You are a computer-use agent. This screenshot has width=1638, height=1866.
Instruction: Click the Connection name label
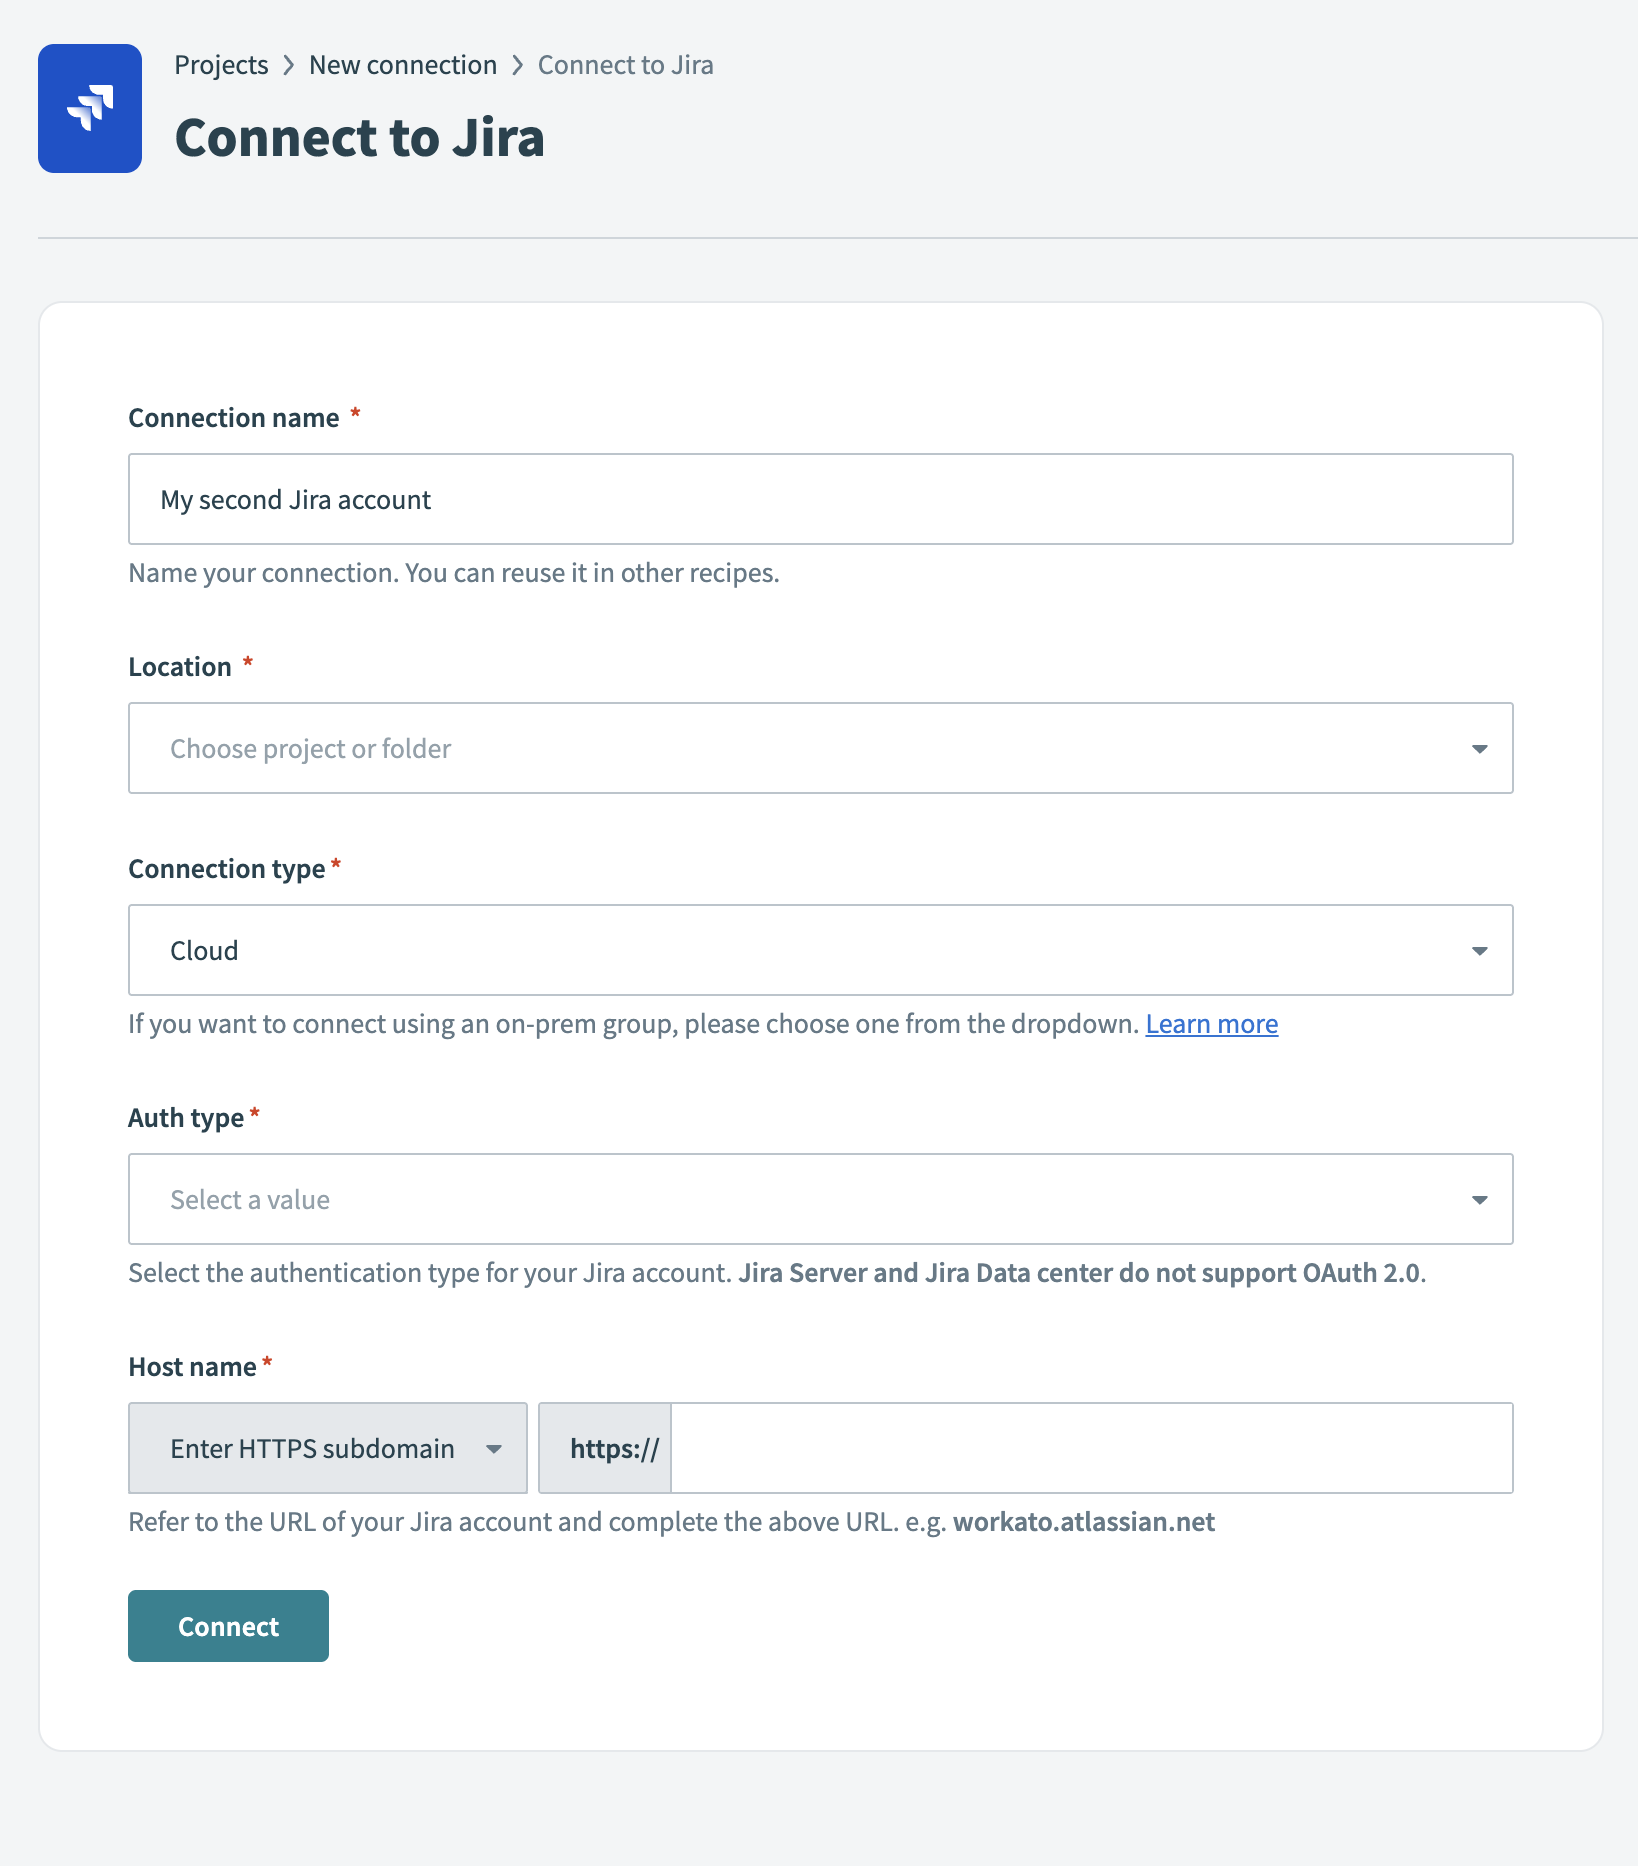tap(234, 417)
